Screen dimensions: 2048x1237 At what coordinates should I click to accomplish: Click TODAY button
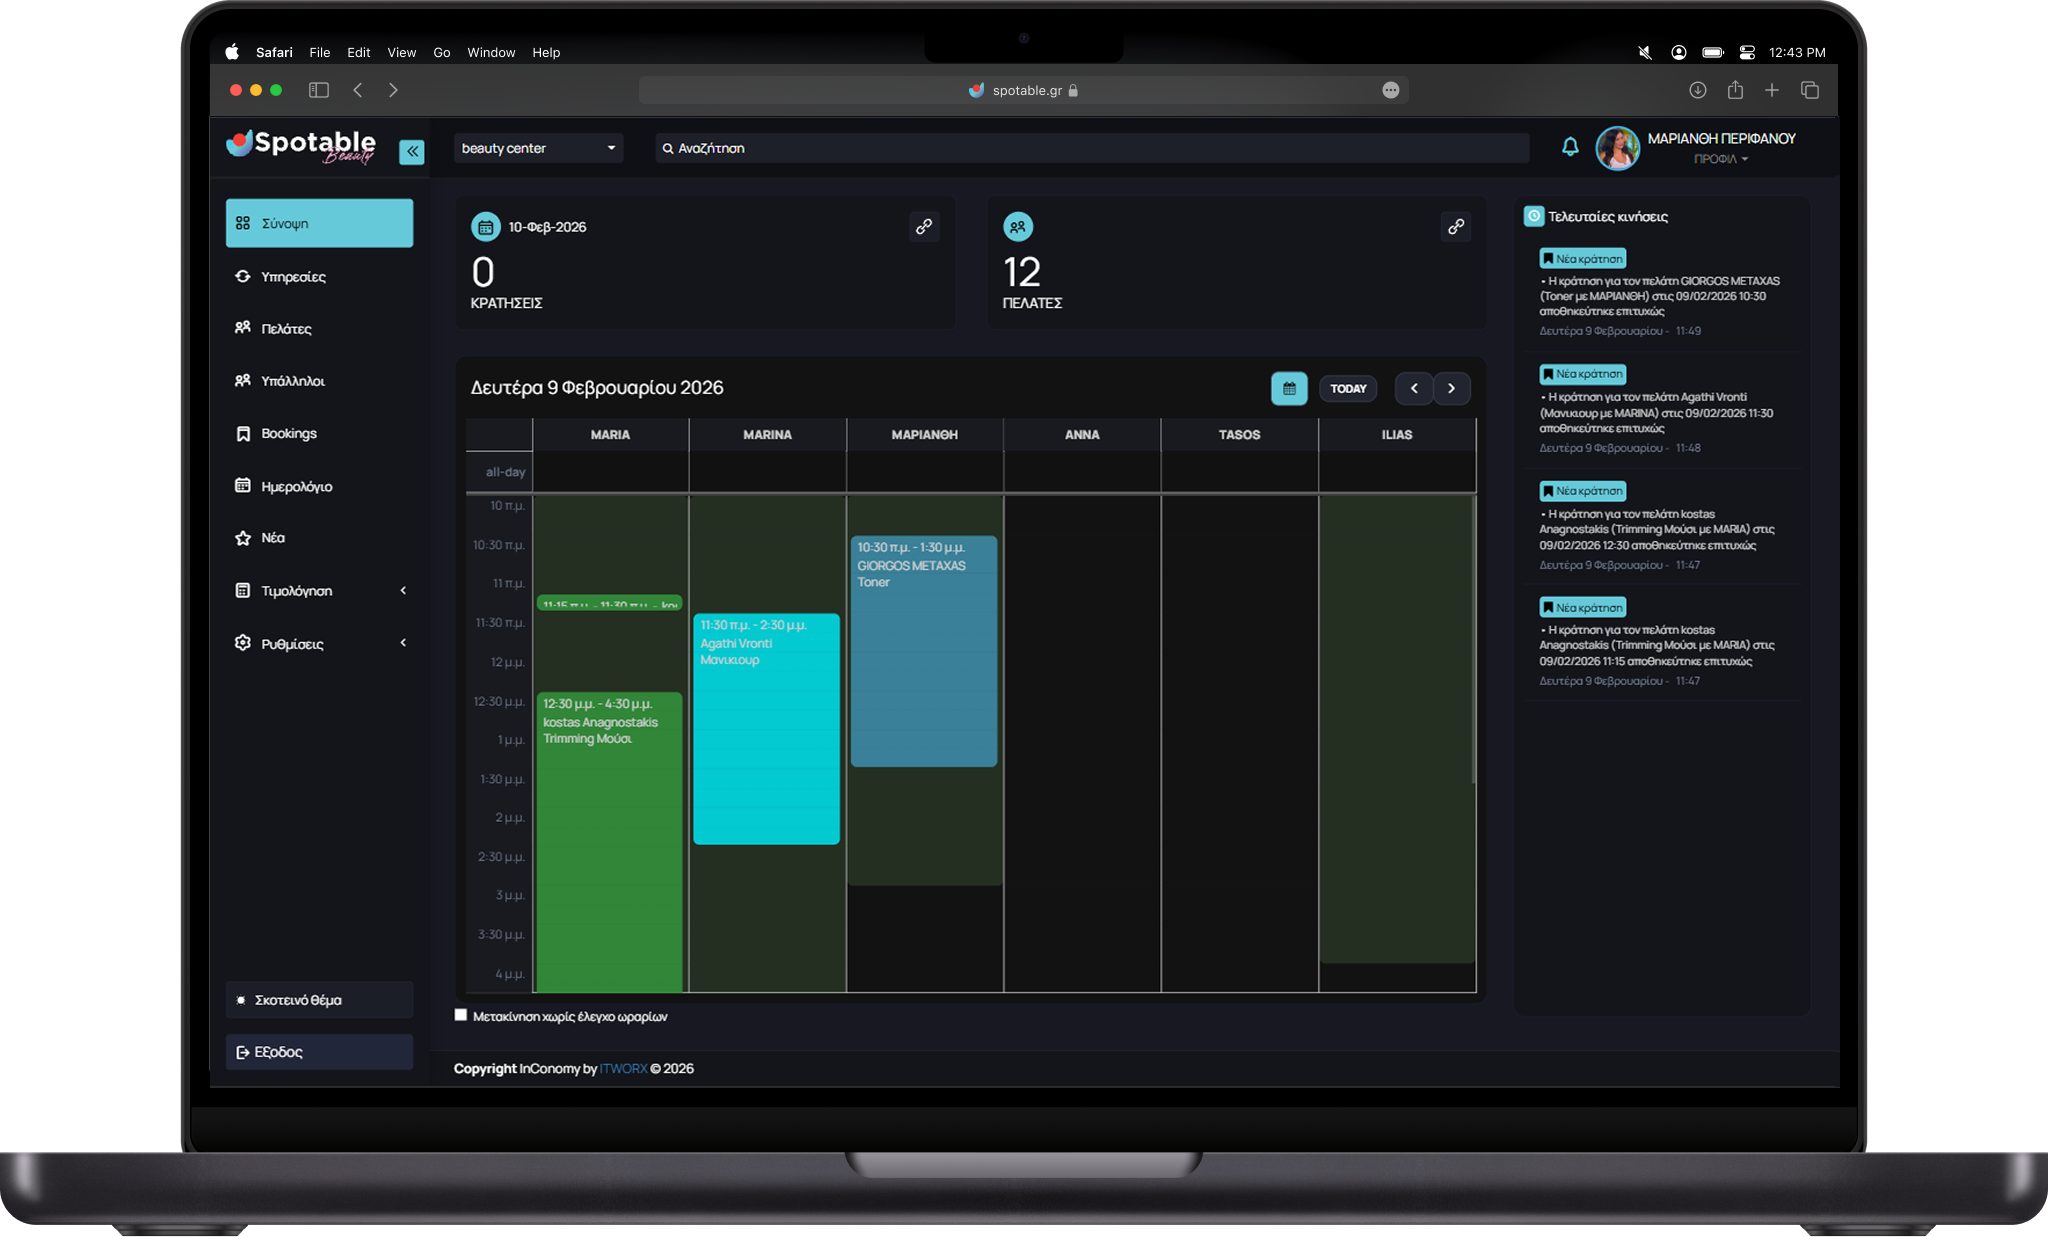[1348, 388]
